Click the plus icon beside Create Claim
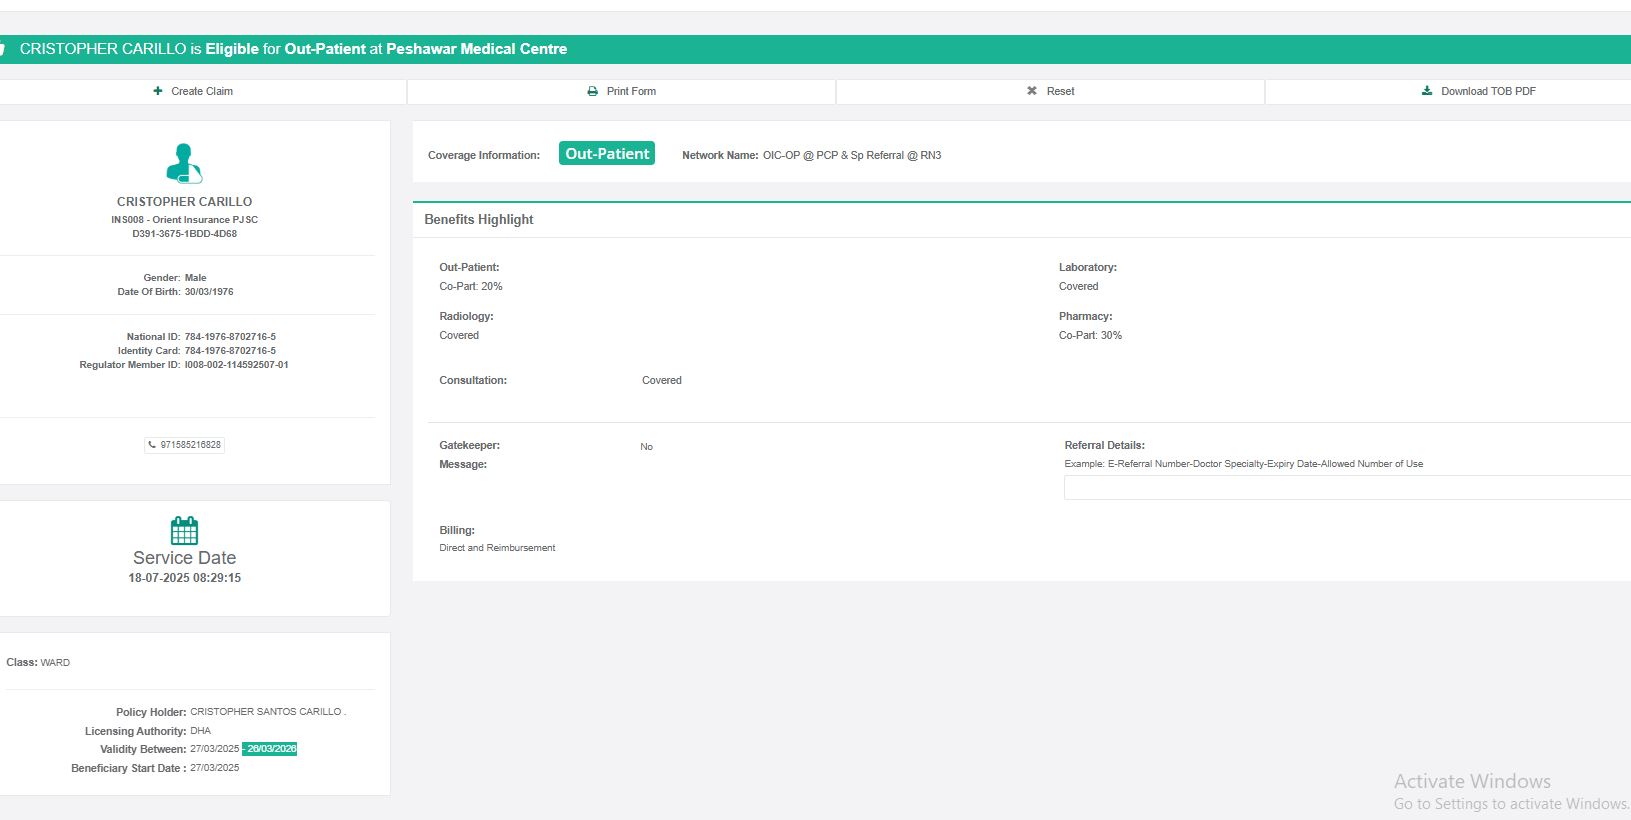Image resolution: width=1631 pixels, height=820 pixels. point(158,91)
